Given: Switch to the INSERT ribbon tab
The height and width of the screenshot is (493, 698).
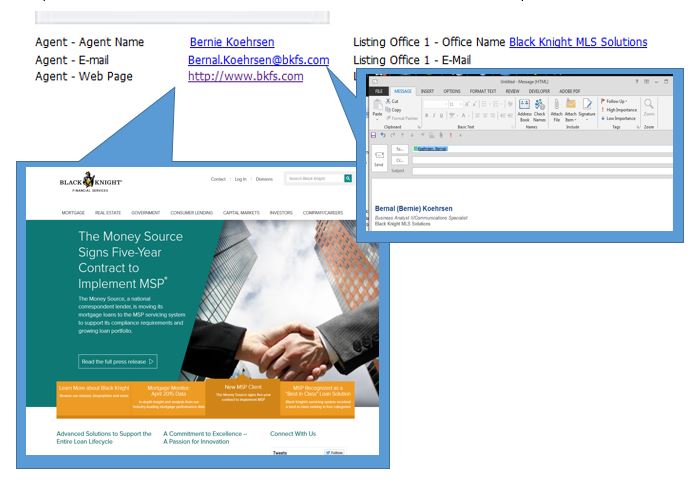Looking at the screenshot, I should pyautogui.click(x=427, y=91).
